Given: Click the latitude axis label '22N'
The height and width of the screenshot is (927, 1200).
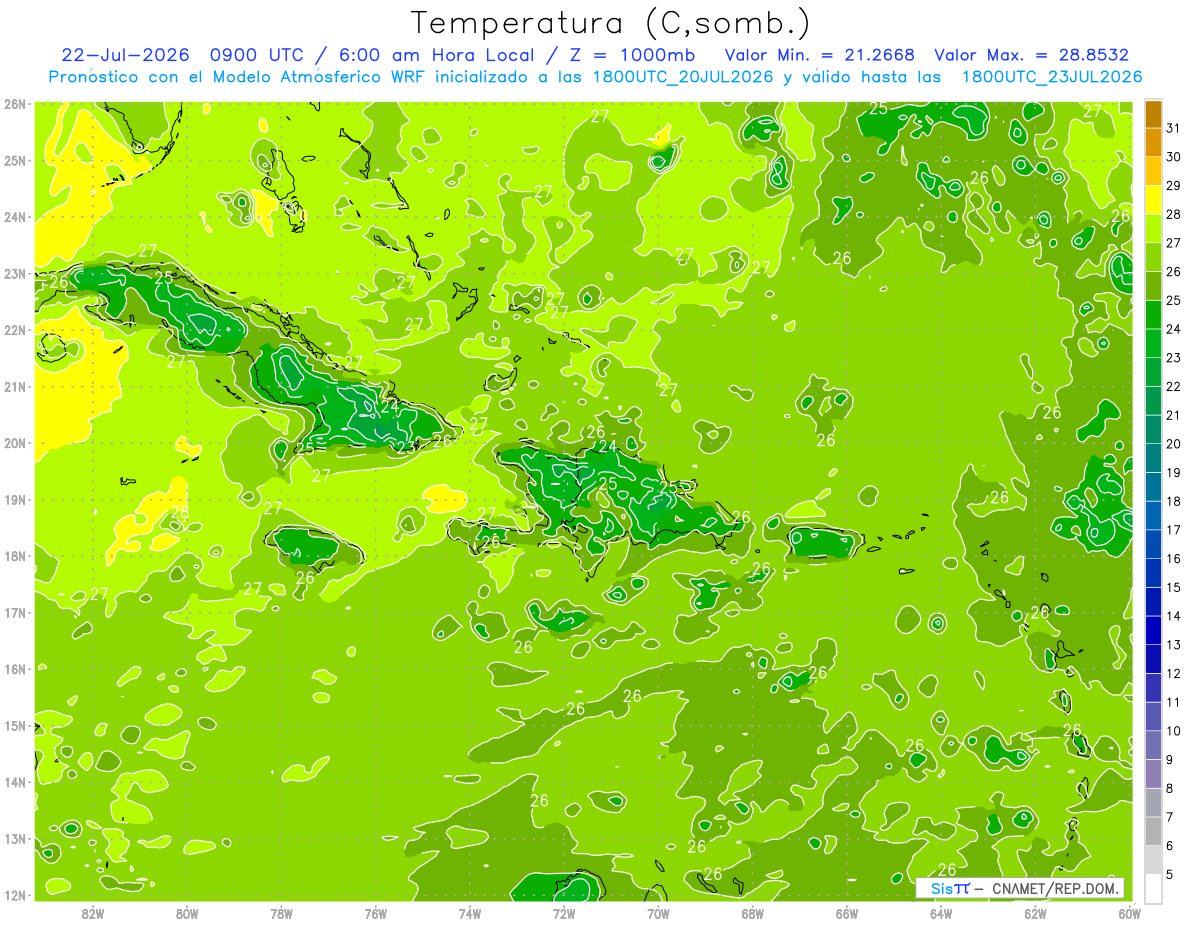Looking at the screenshot, I should coord(15,330).
